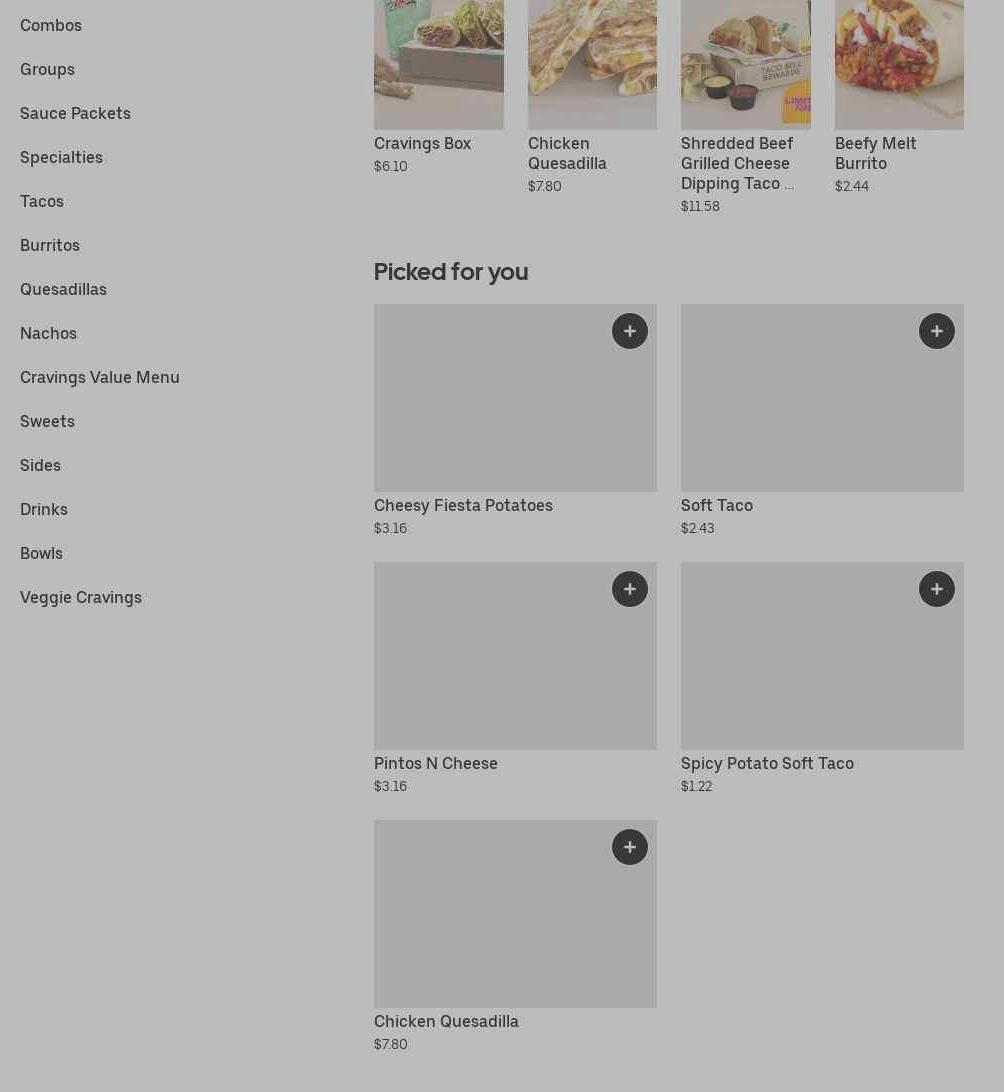Open Nachos category in sidebar

pos(48,333)
